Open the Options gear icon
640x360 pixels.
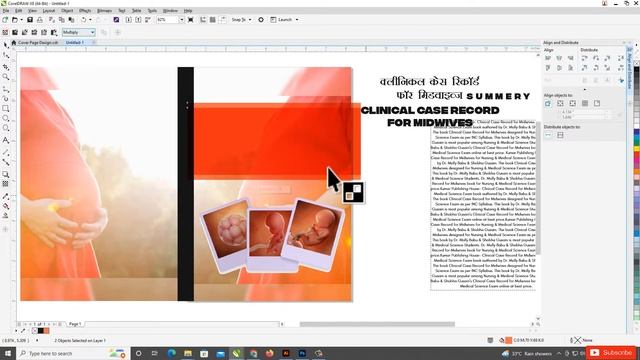click(261, 20)
